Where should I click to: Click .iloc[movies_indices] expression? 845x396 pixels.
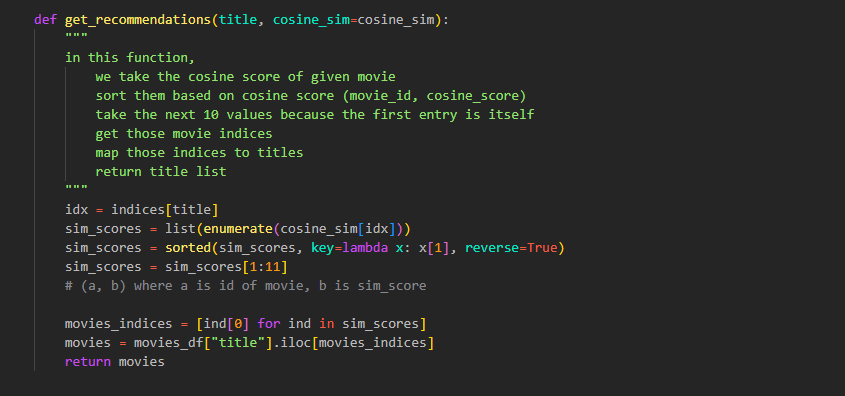[x=353, y=343]
